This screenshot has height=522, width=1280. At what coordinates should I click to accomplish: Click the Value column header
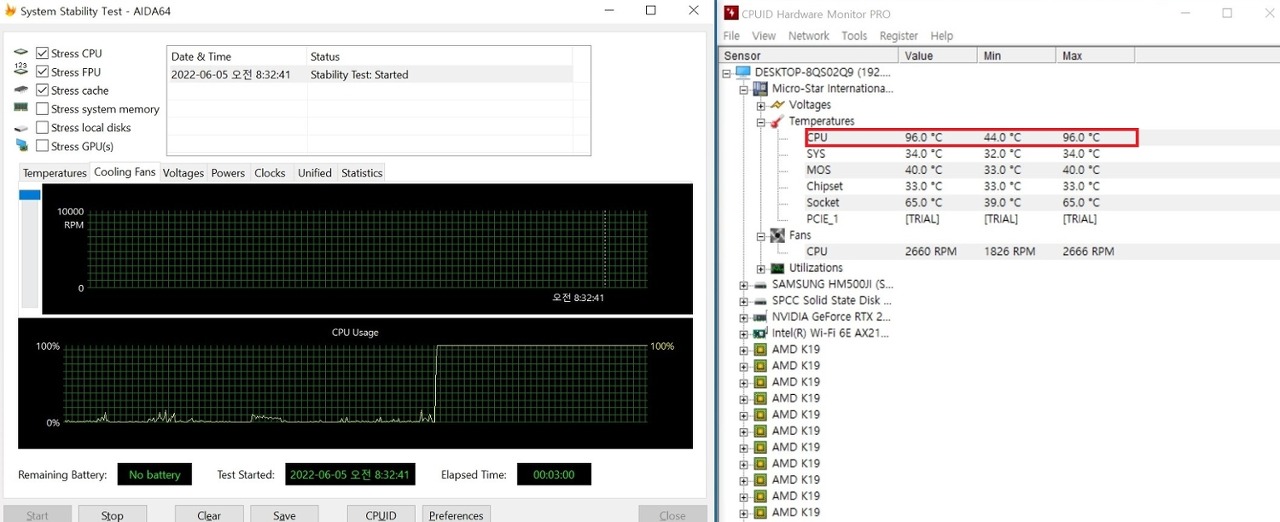coord(937,56)
